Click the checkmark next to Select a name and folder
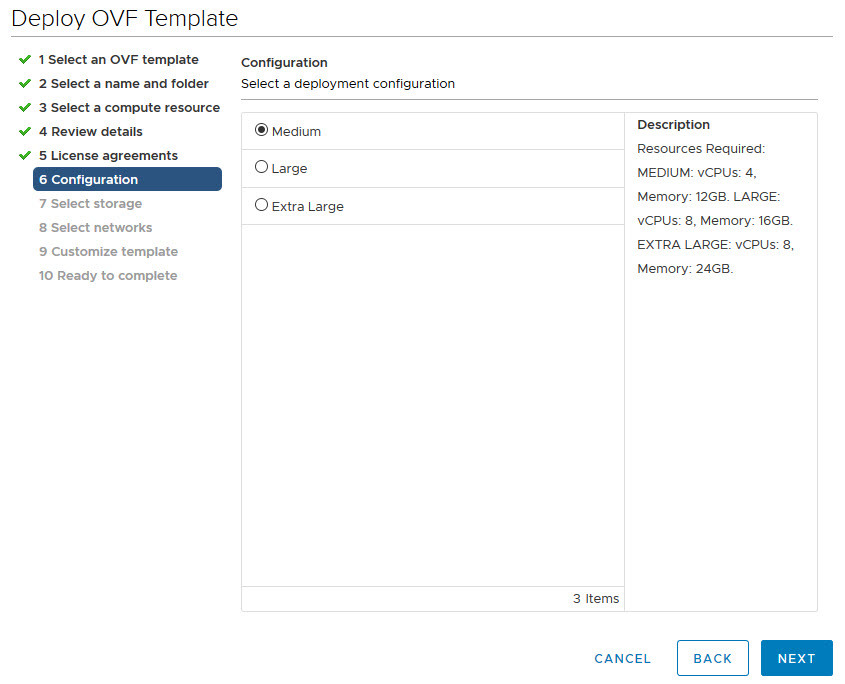 click(x=25, y=84)
